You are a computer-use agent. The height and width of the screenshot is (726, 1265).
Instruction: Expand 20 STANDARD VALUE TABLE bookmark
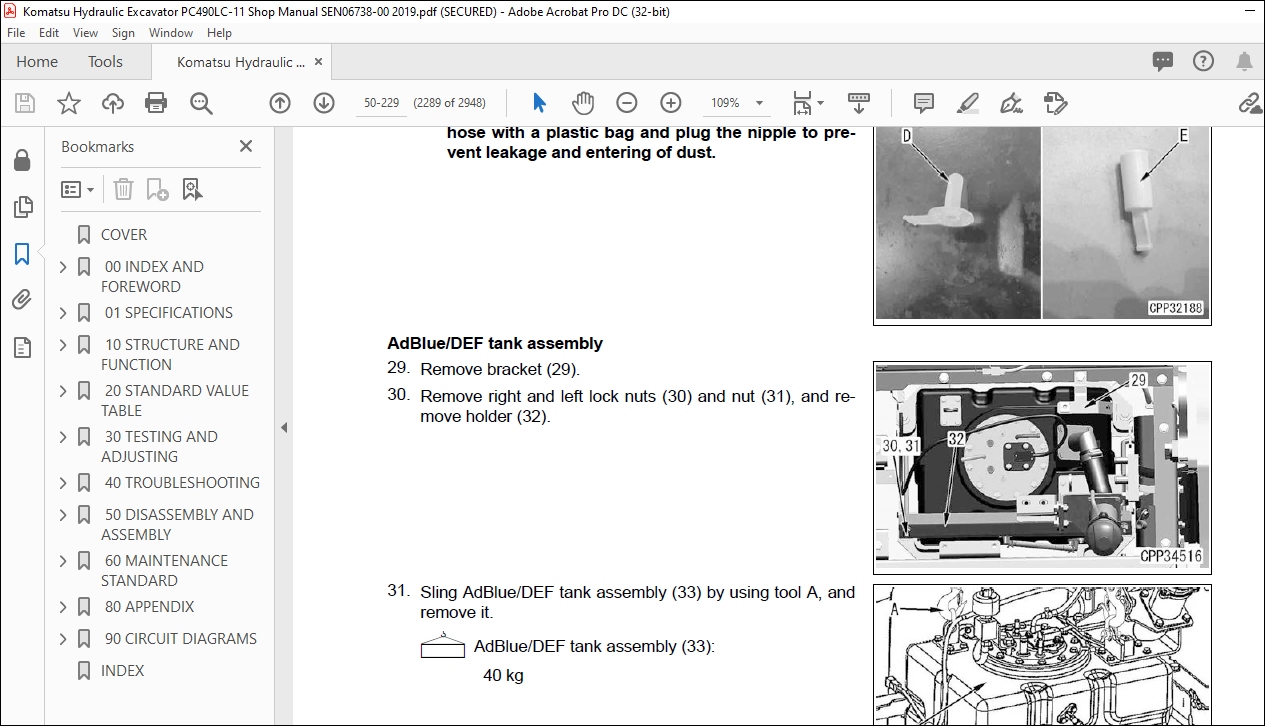click(64, 391)
